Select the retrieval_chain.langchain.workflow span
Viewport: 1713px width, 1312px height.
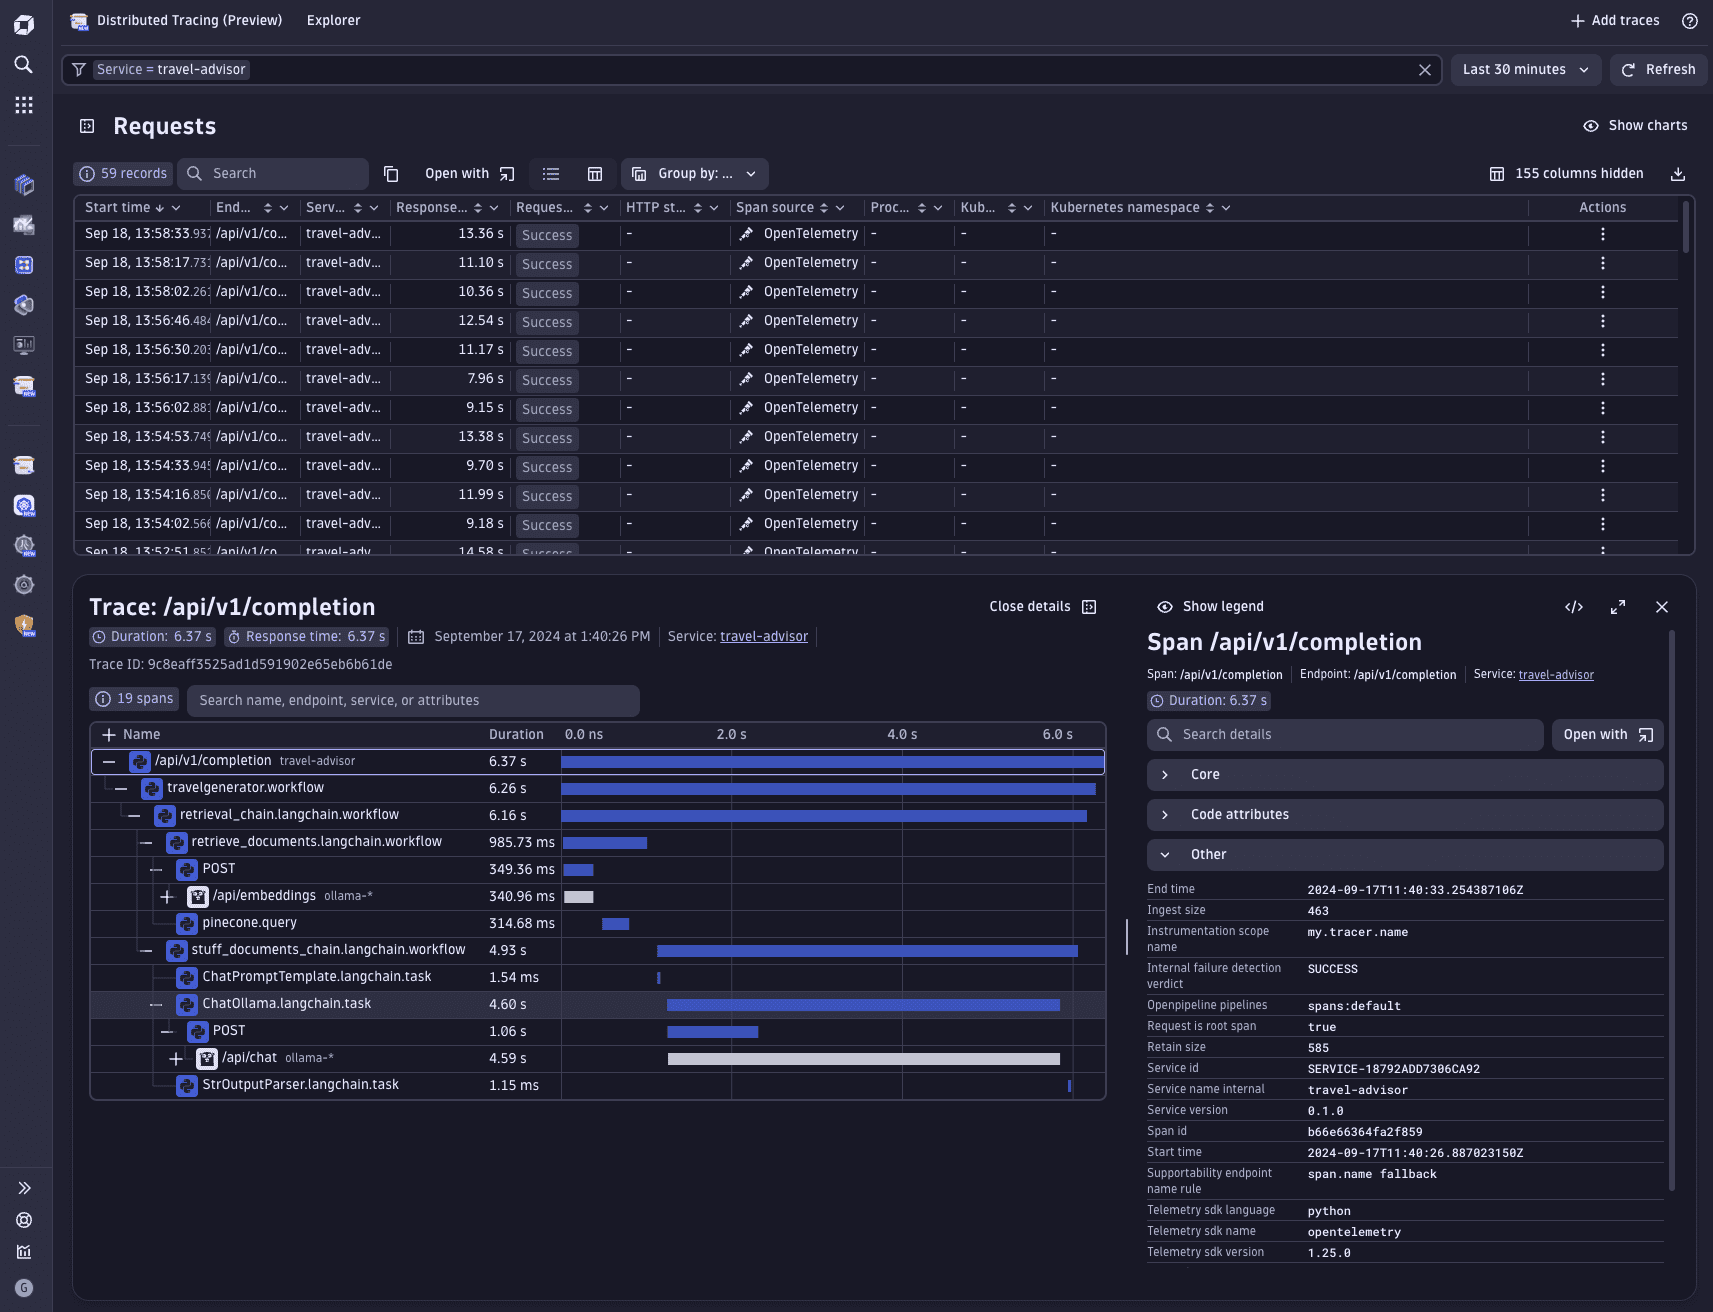pyautogui.click(x=598, y=816)
